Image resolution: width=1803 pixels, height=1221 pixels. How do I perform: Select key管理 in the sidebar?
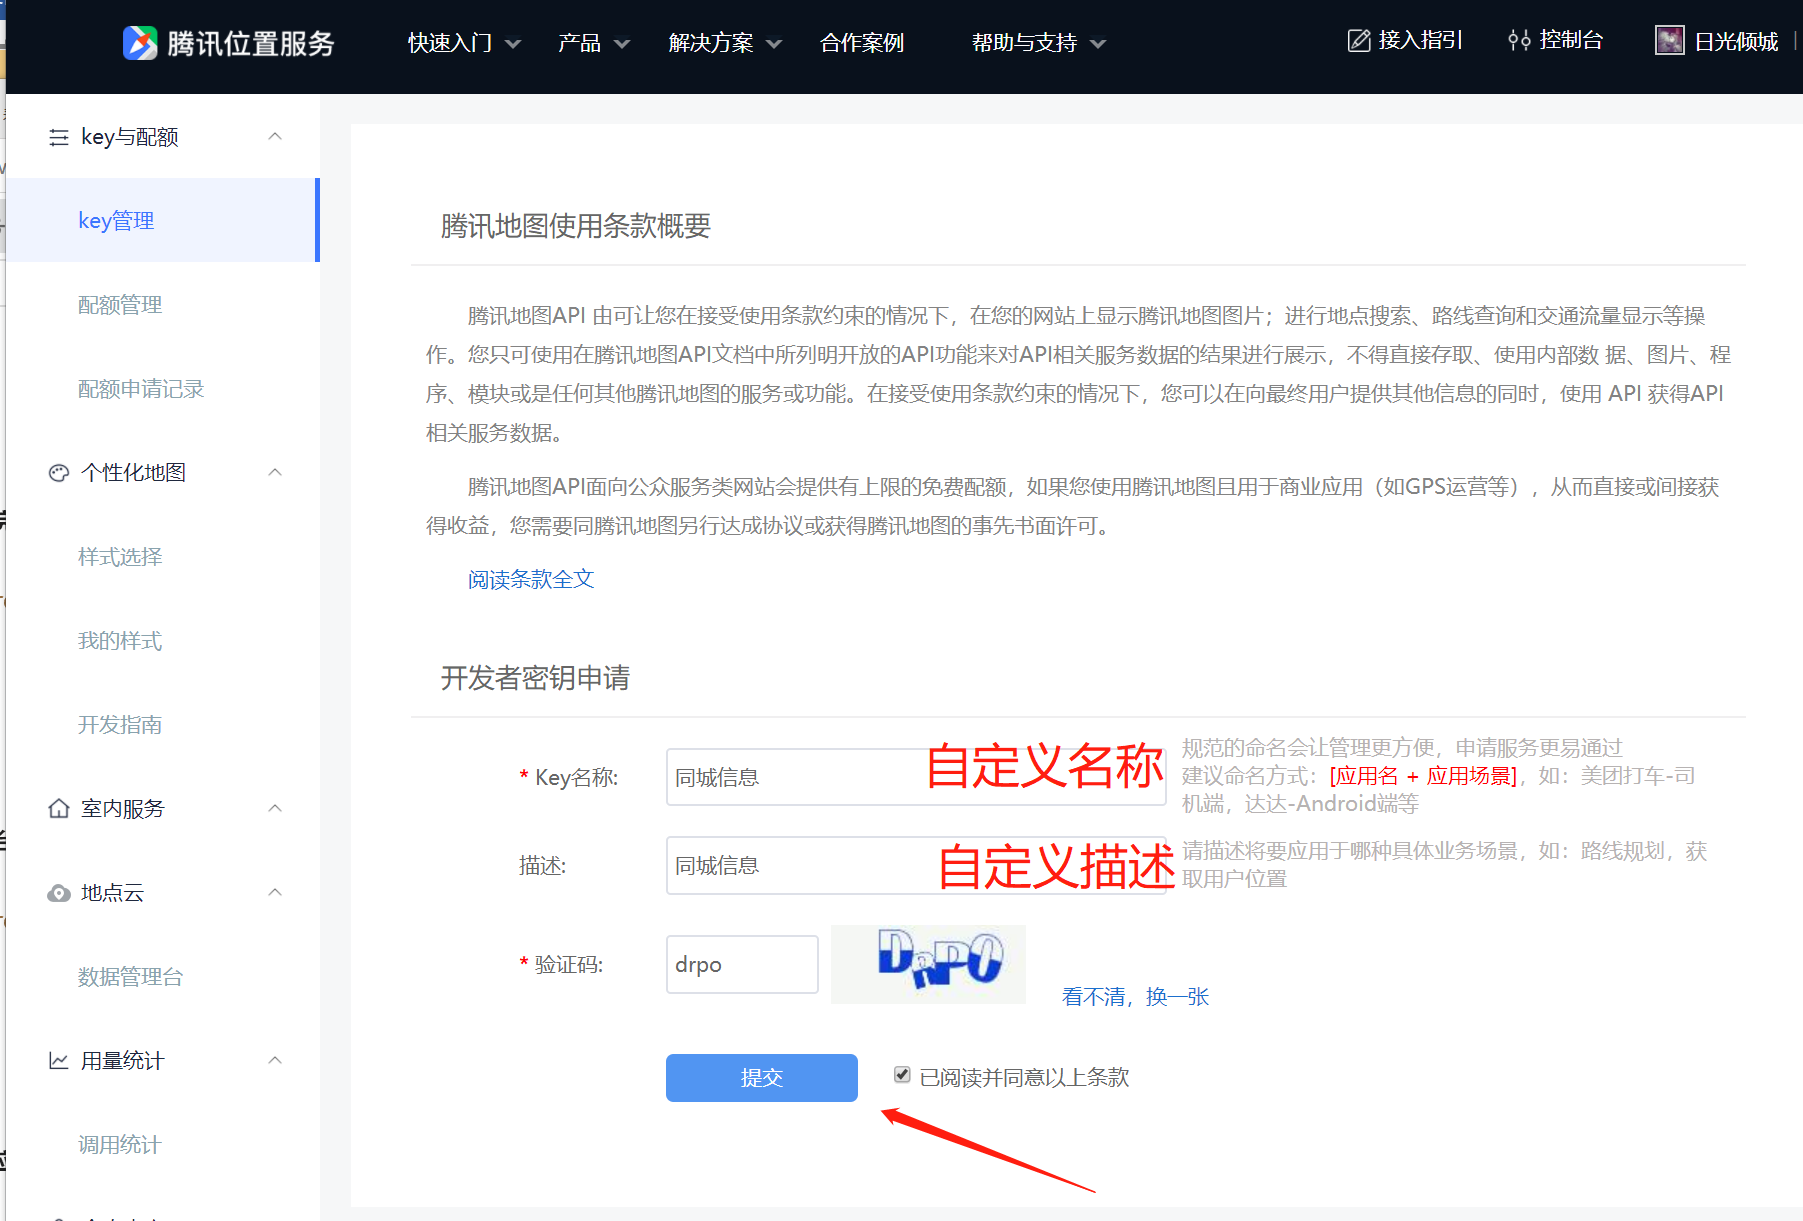coord(162,220)
